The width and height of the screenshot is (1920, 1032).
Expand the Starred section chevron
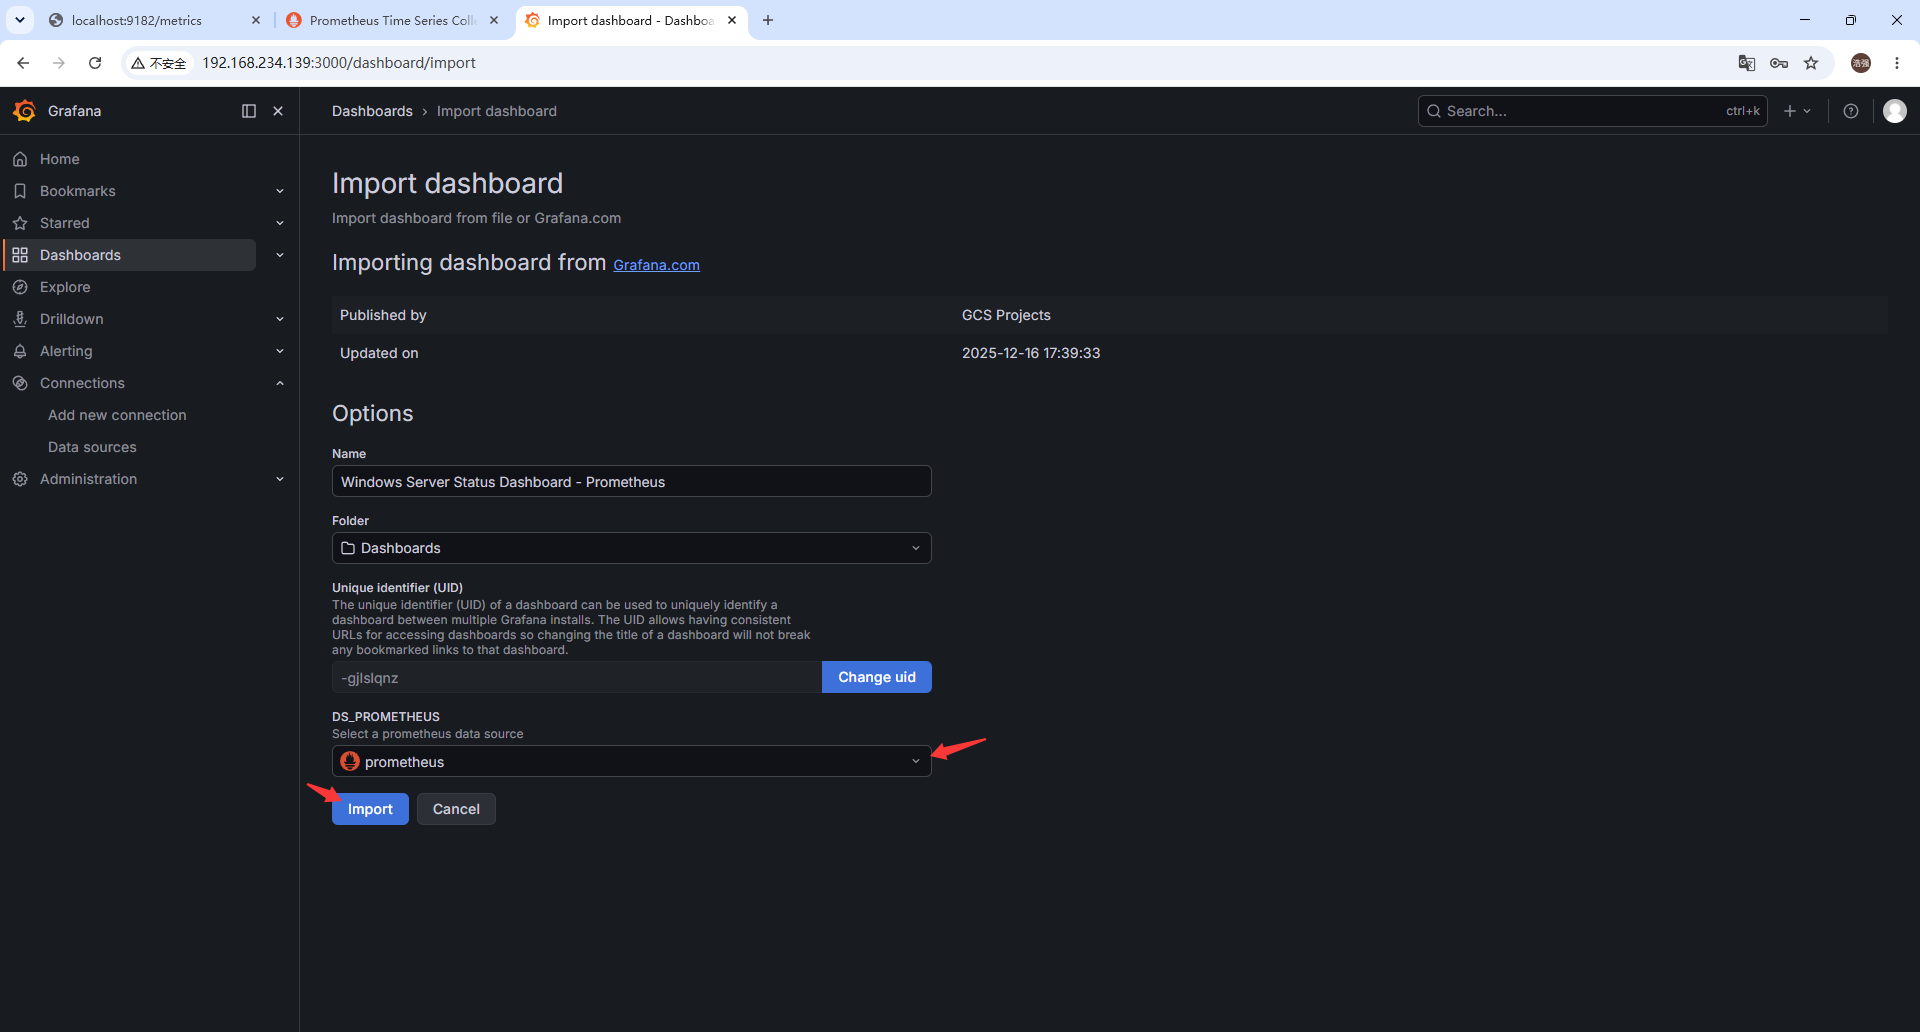point(280,223)
